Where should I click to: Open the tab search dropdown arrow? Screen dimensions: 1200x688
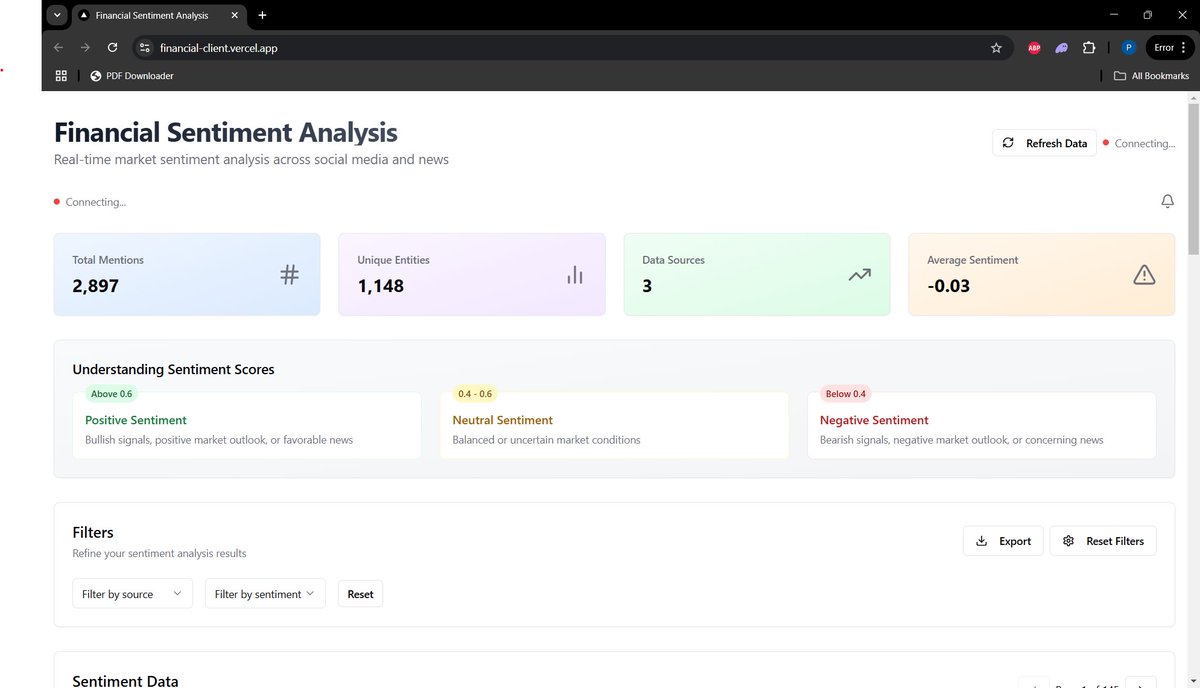[x=56, y=15]
